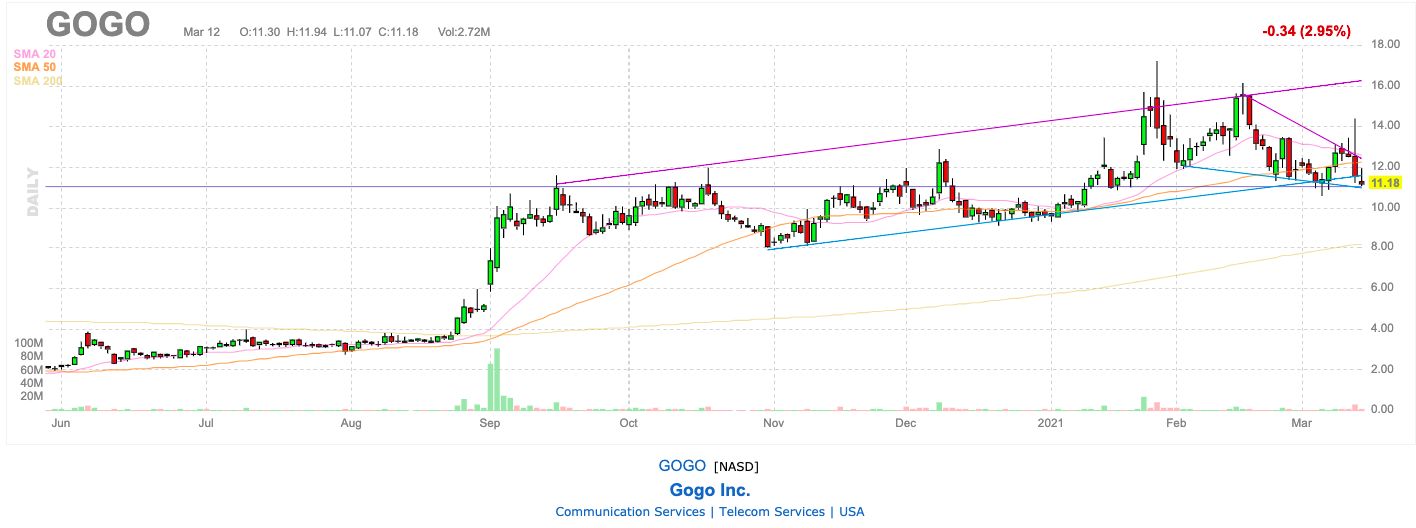This screenshot has height=528, width=1416.
Task: Click the large GOGO chart title
Action: point(98,24)
